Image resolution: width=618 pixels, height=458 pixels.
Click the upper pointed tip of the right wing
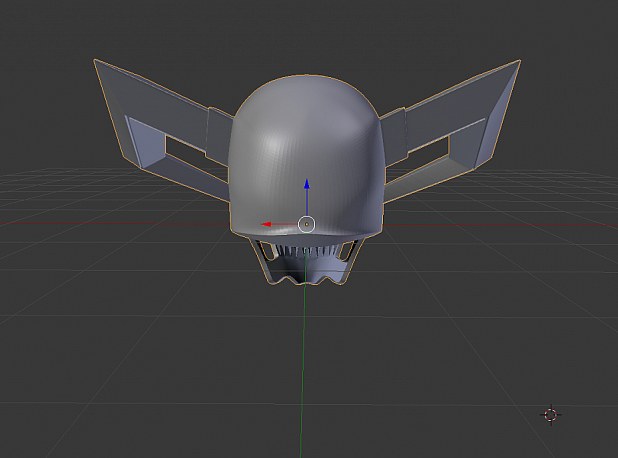[x=518, y=63]
